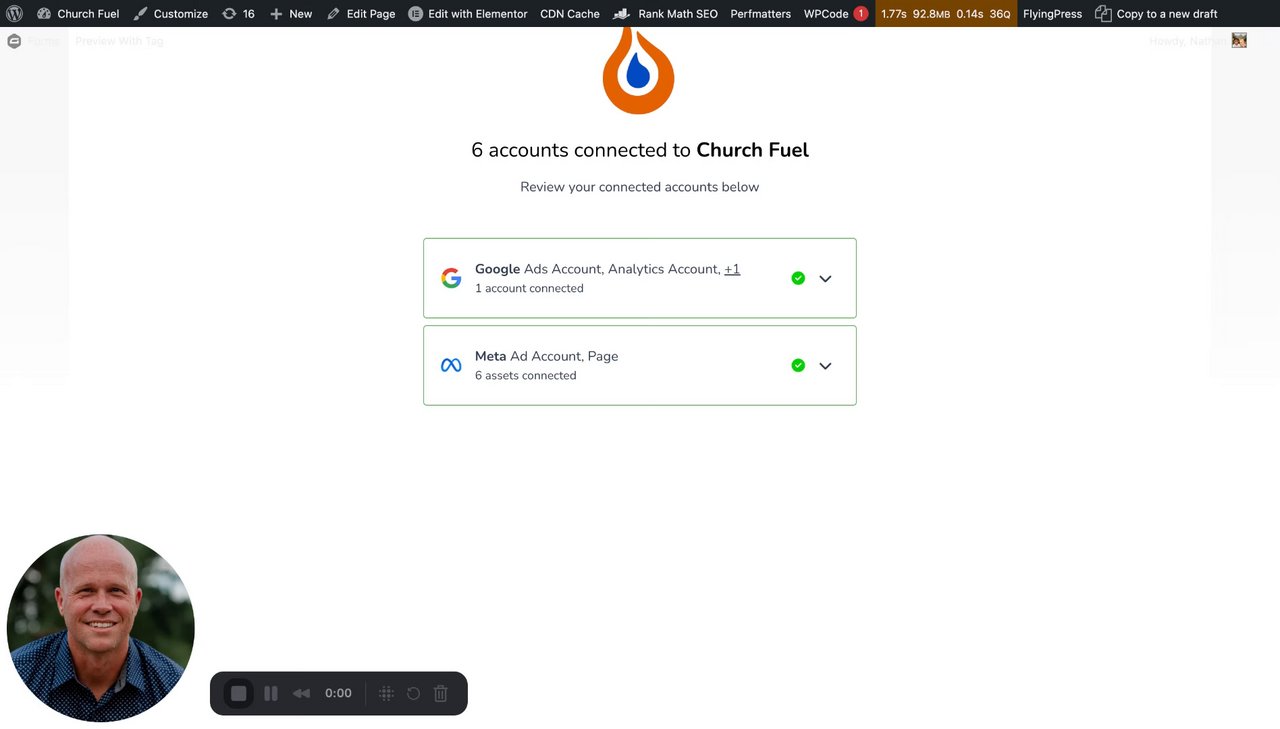Open the Perfmatters menu
This screenshot has width=1280, height=729.
pos(760,14)
